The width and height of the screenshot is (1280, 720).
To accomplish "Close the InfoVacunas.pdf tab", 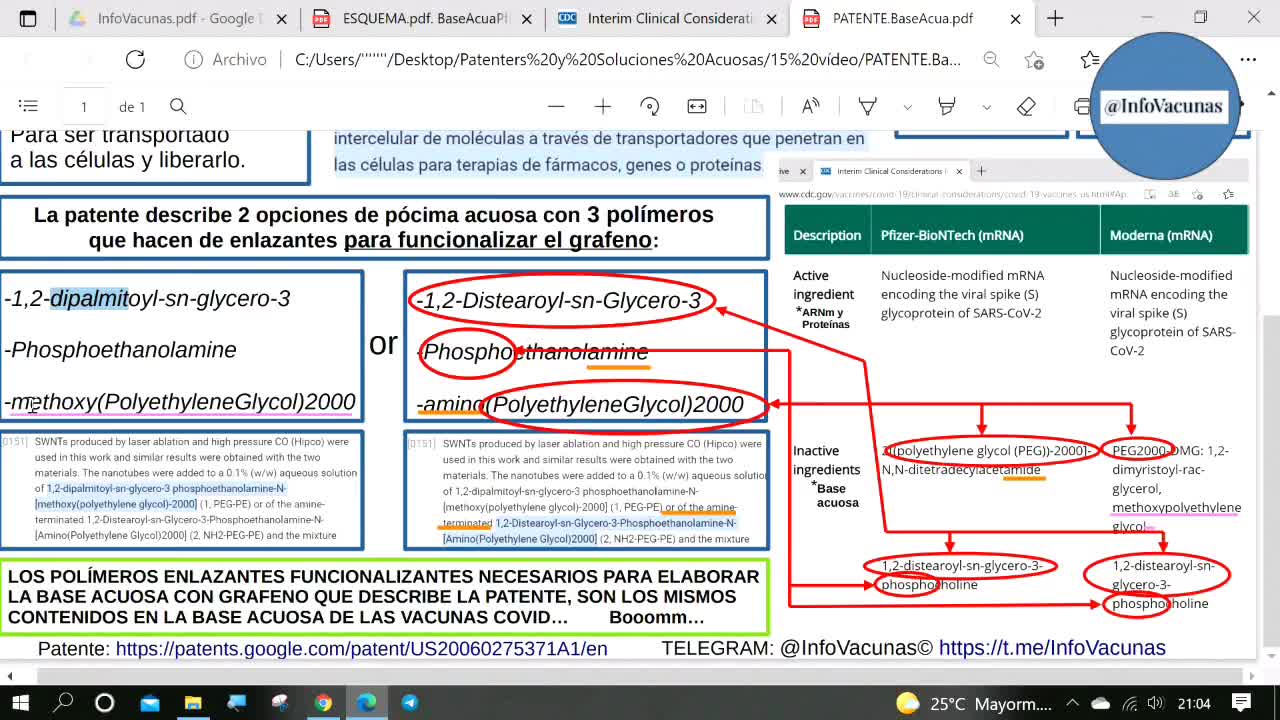I will [x=283, y=18].
